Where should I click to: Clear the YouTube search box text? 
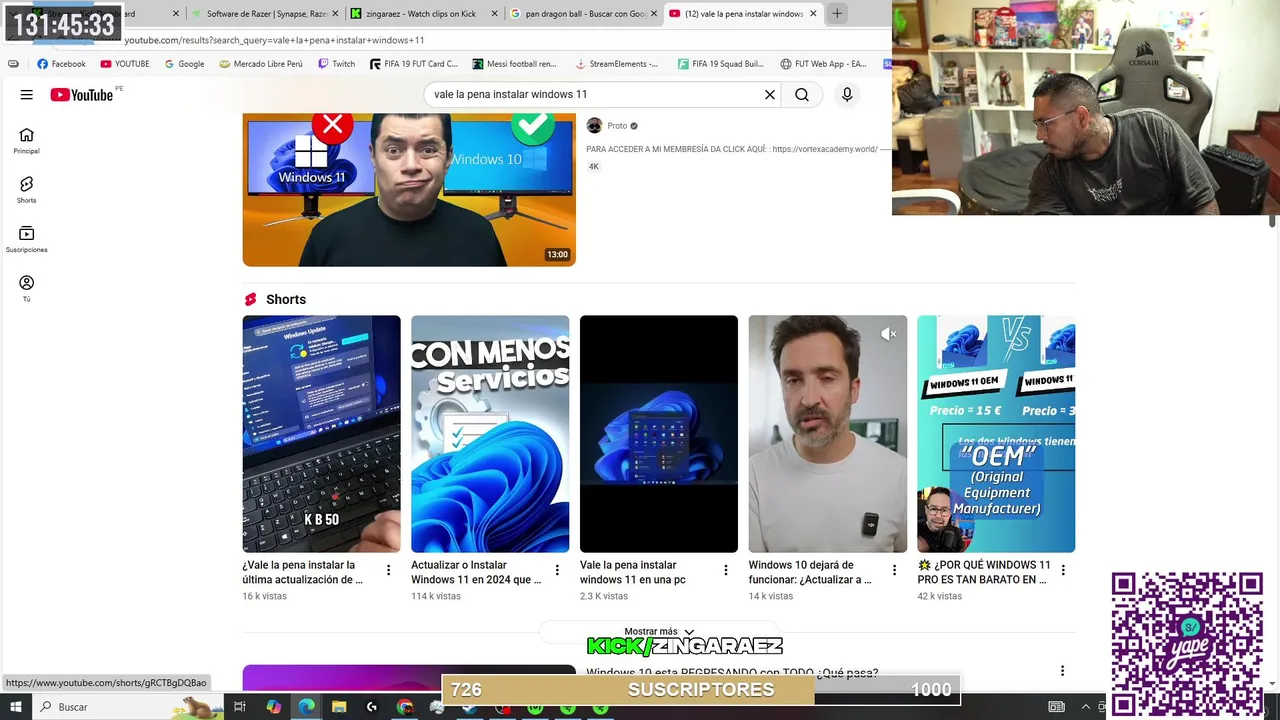[770, 94]
